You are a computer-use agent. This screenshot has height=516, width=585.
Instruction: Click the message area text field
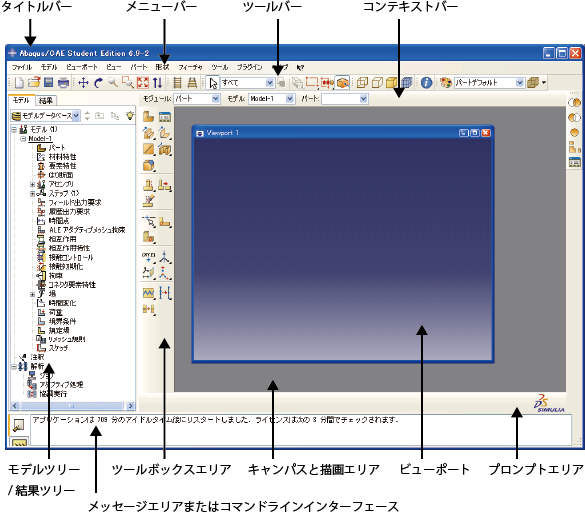coord(300,429)
